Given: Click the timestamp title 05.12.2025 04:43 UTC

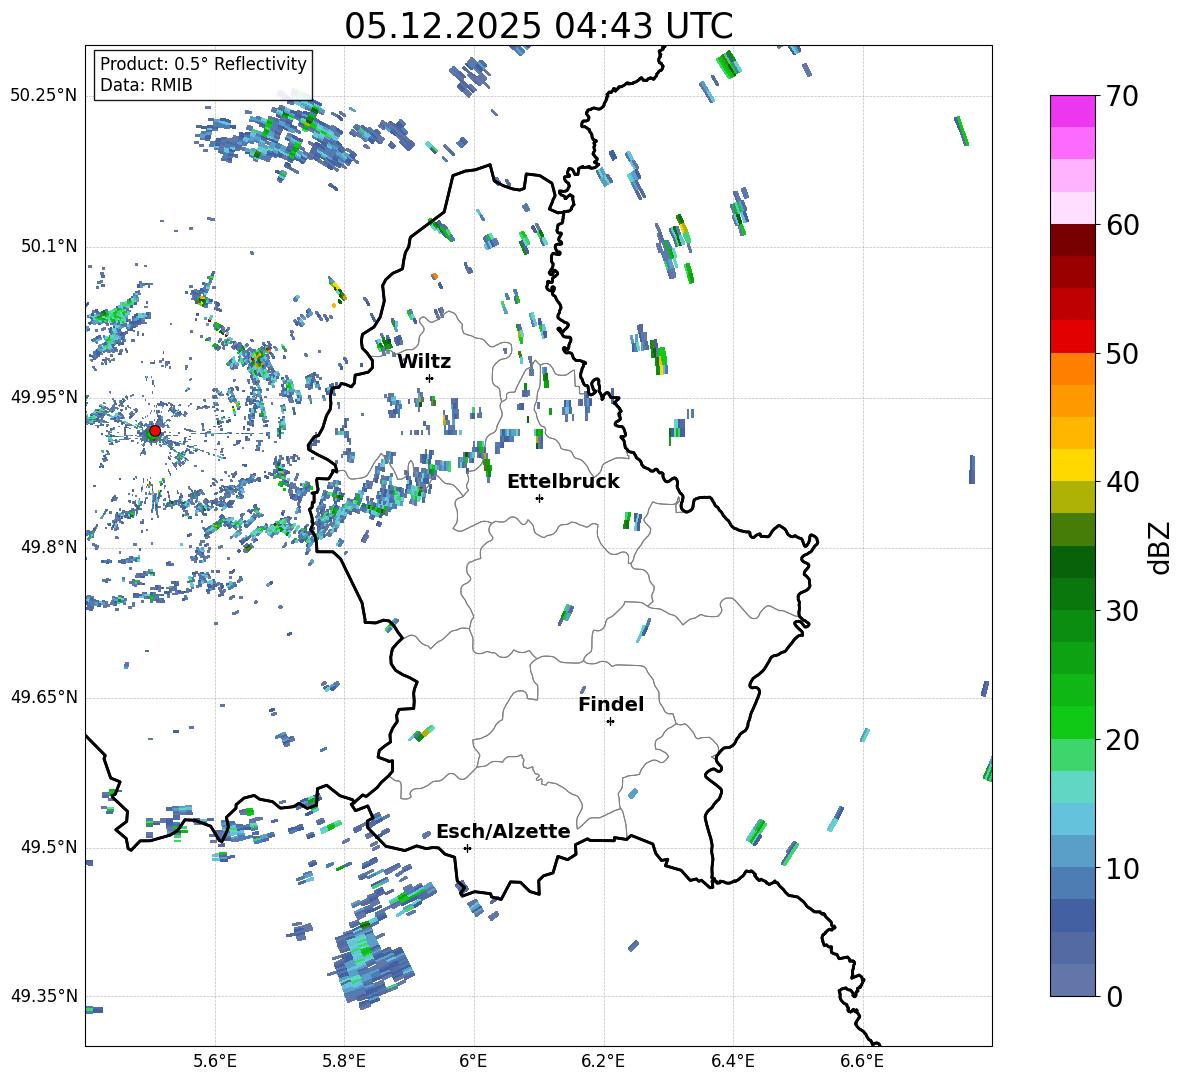Looking at the screenshot, I should coord(538,26).
